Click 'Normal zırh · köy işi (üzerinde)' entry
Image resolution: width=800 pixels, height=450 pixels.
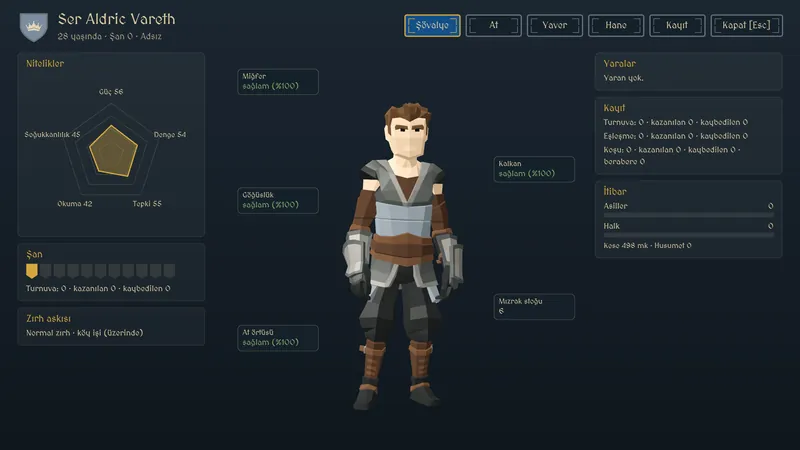[x=85, y=333]
